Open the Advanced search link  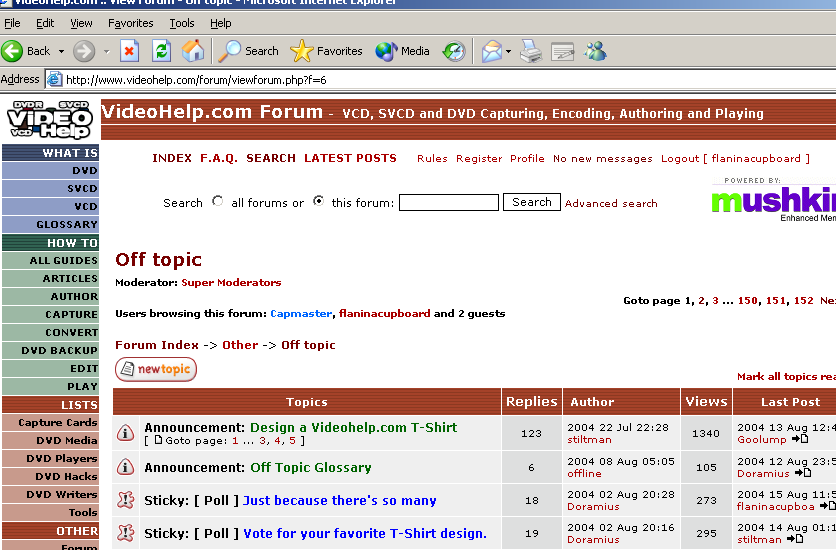tap(611, 204)
